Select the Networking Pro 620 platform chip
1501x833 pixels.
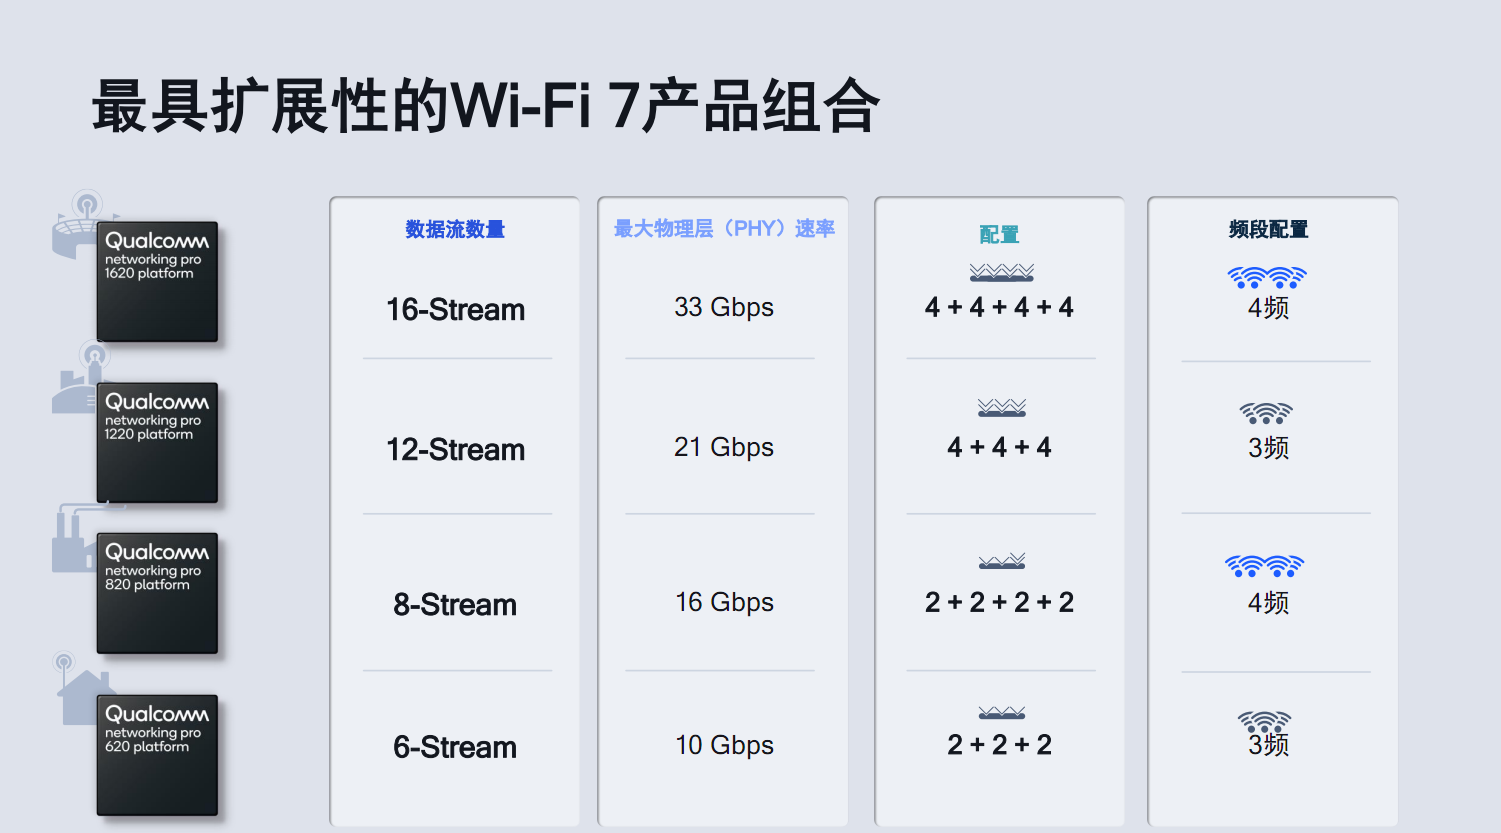pyautogui.click(x=157, y=755)
